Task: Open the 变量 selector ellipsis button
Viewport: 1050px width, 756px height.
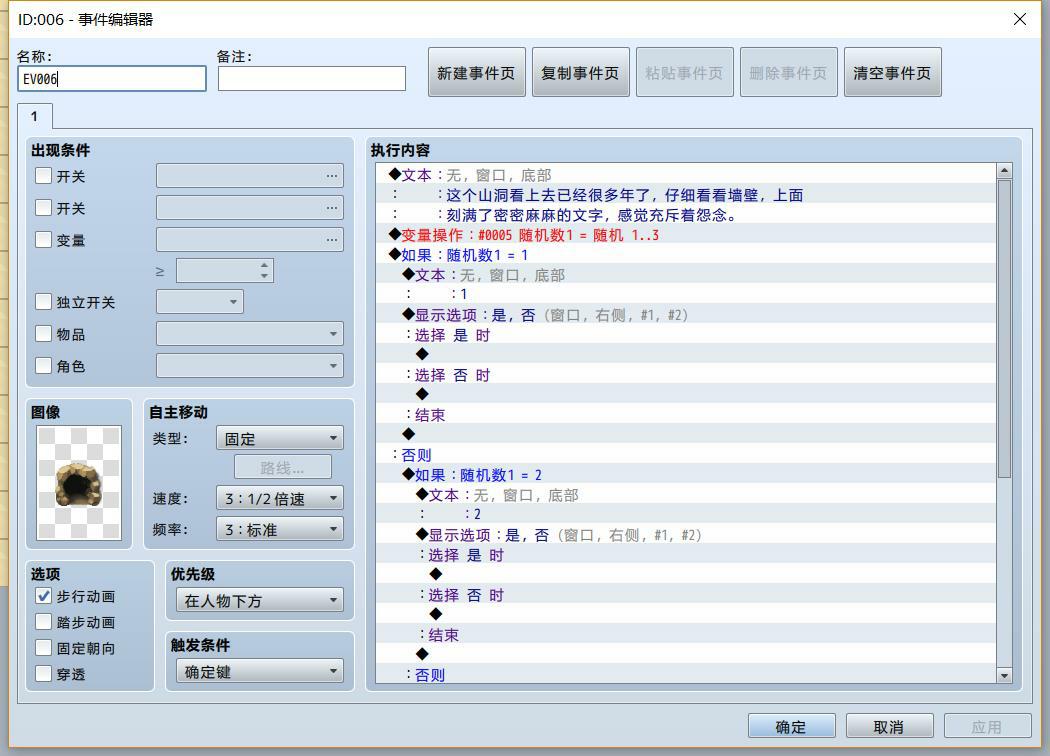Action: click(331, 240)
